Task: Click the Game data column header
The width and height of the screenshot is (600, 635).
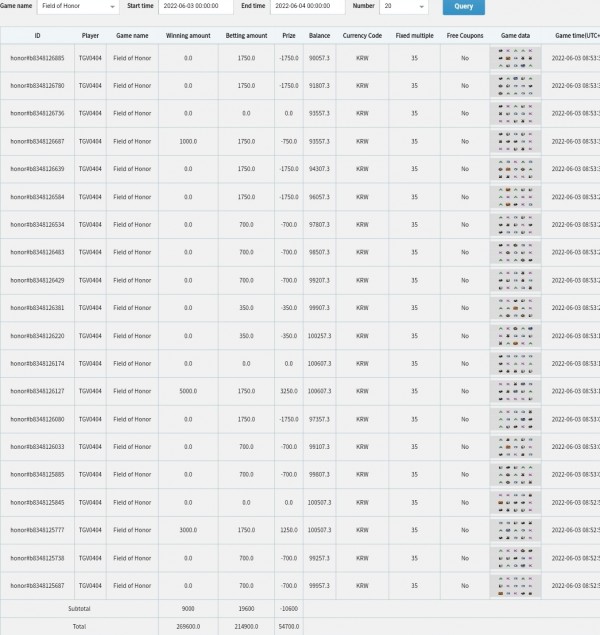Action: pyautogui.click(x=515, y=36)
